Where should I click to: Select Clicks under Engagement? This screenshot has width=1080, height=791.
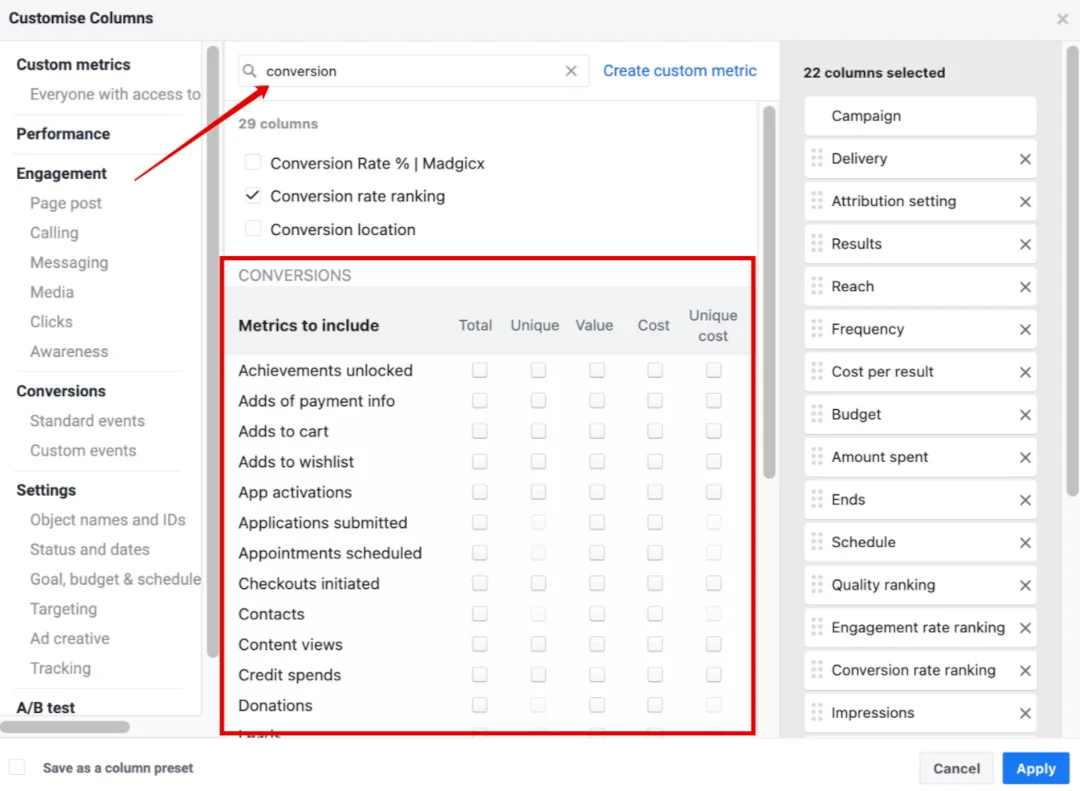[x=51, y=322]
